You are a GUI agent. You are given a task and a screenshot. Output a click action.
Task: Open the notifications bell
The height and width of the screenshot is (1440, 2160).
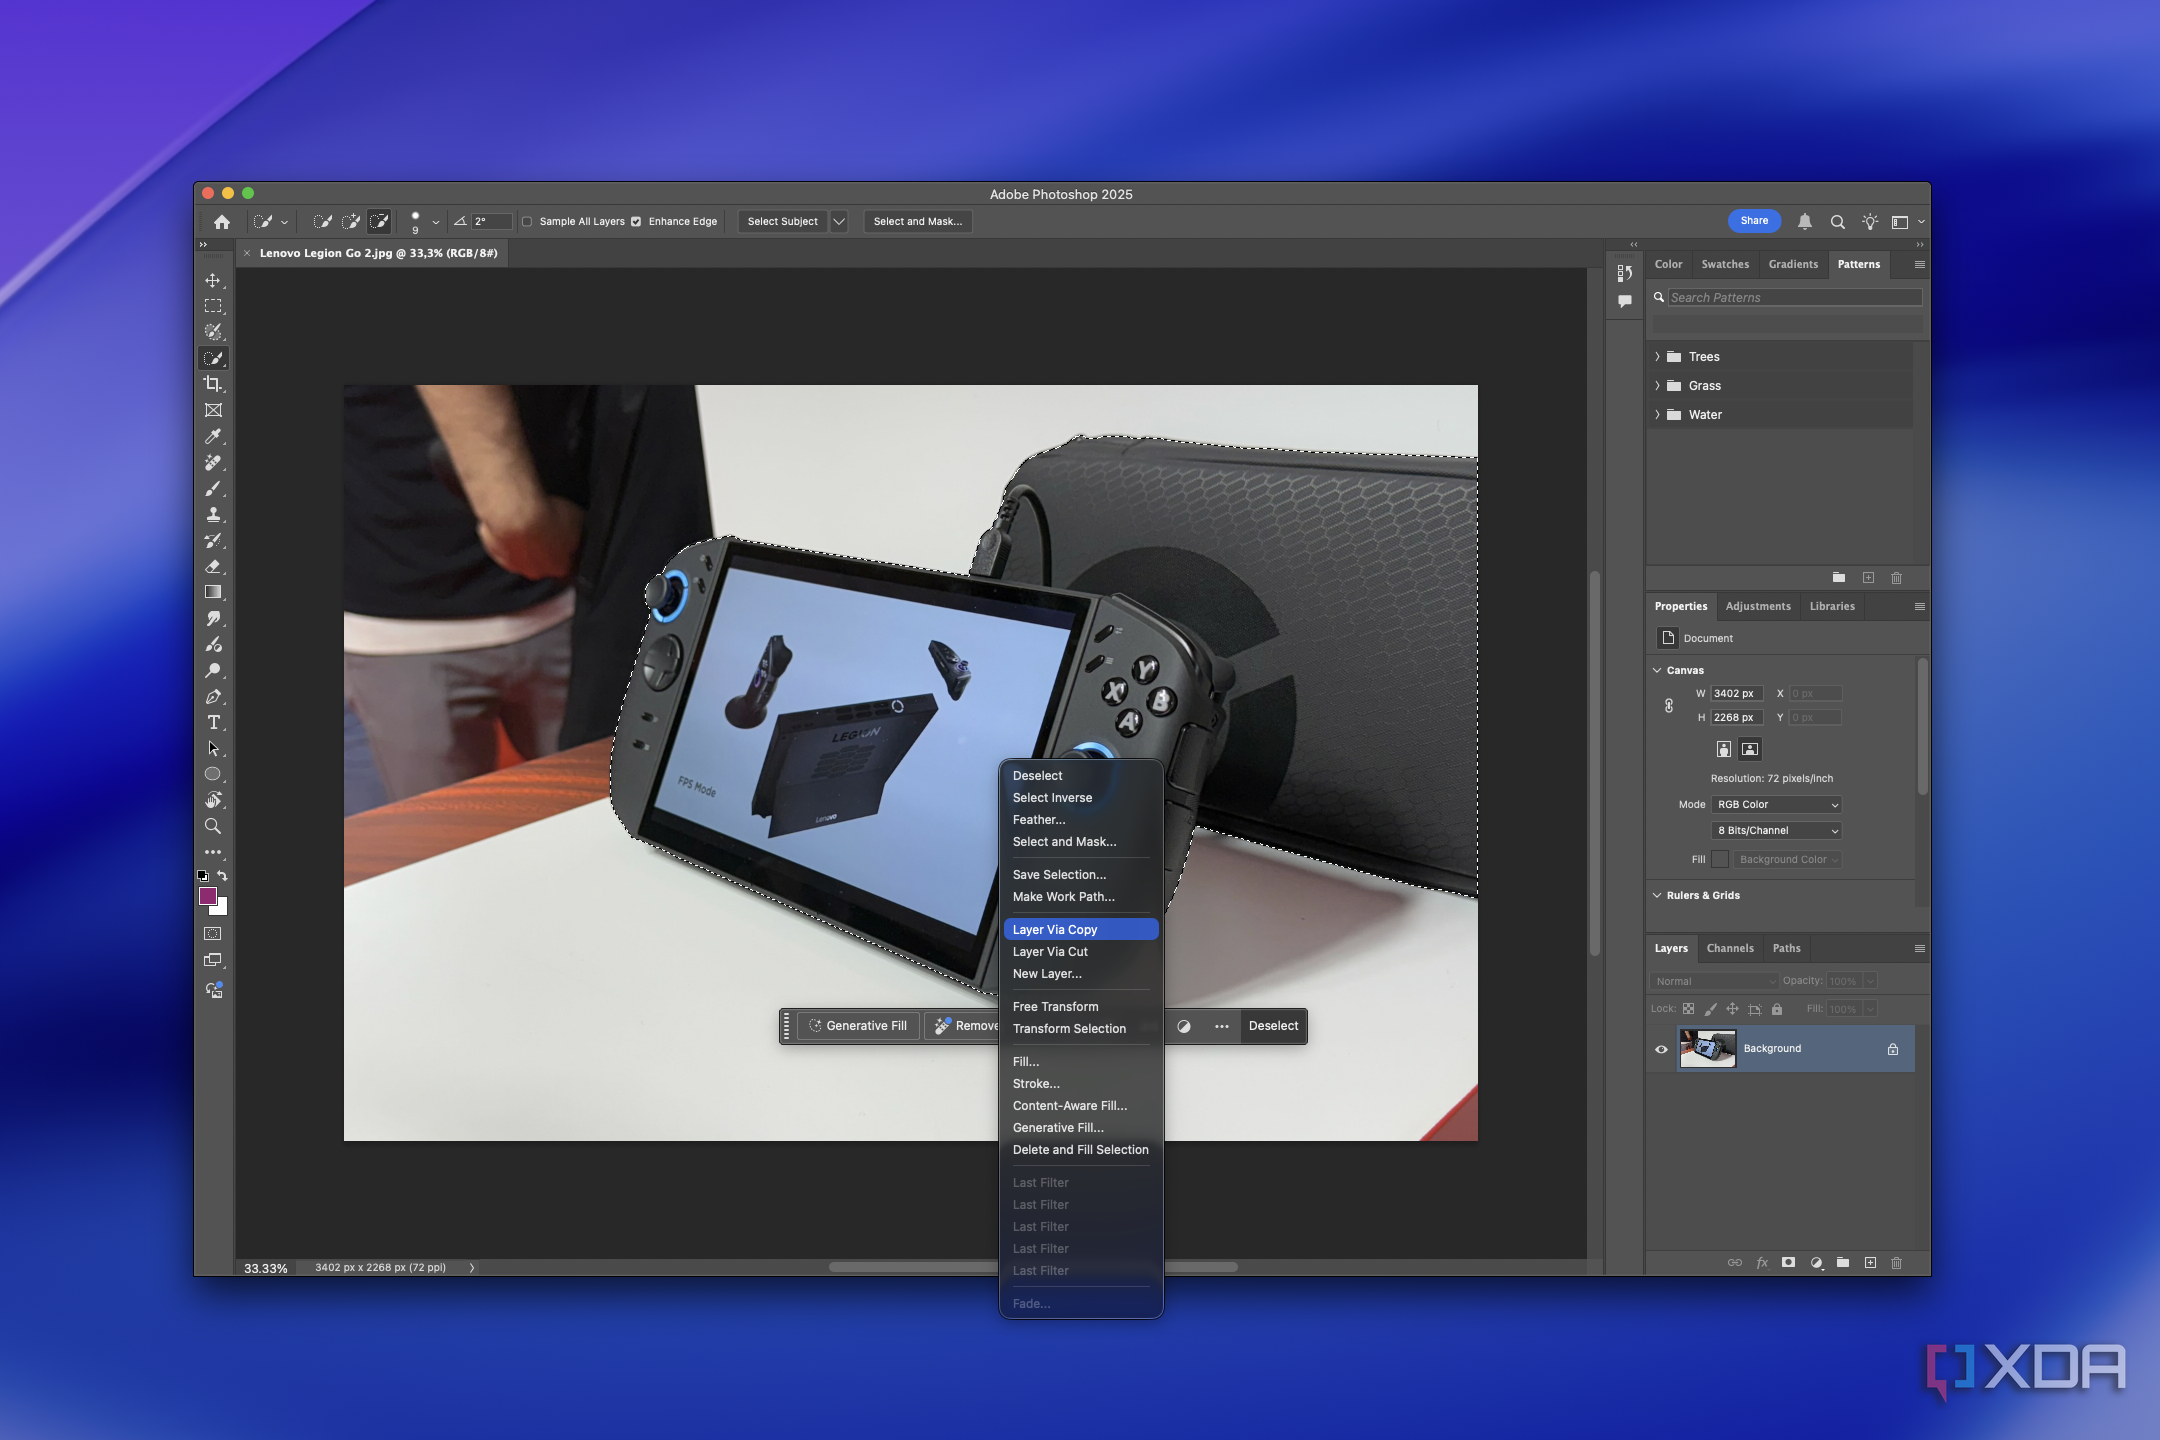[x=1805, y=222]
